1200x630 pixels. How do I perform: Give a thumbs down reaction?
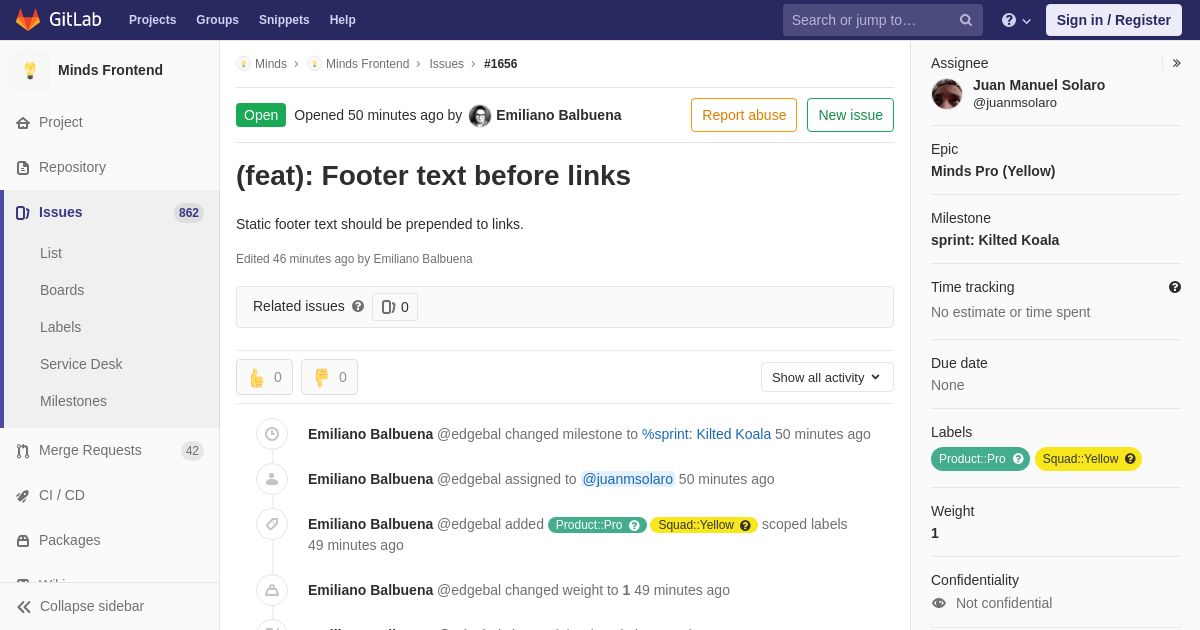tap(329, 377)
